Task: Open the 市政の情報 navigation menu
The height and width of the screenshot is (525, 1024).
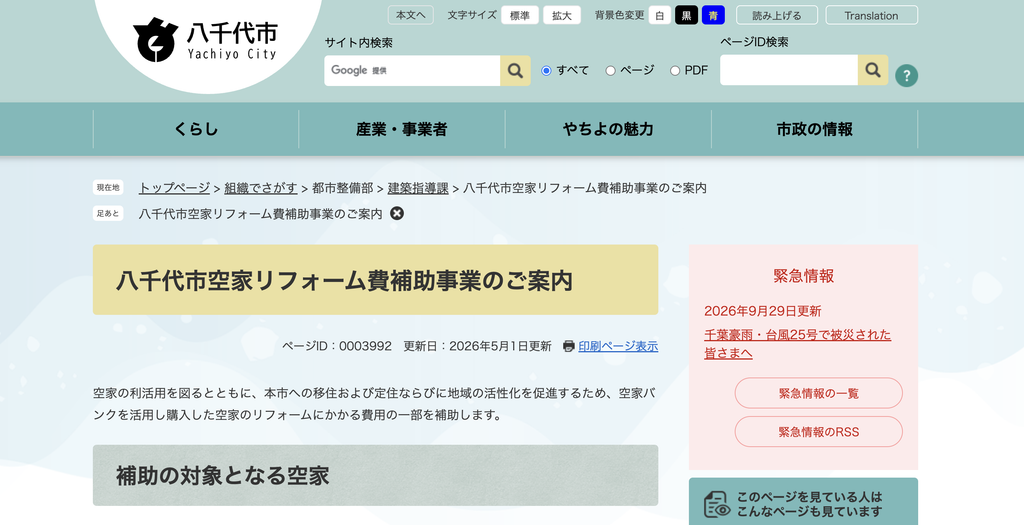Action: (814, 129)
